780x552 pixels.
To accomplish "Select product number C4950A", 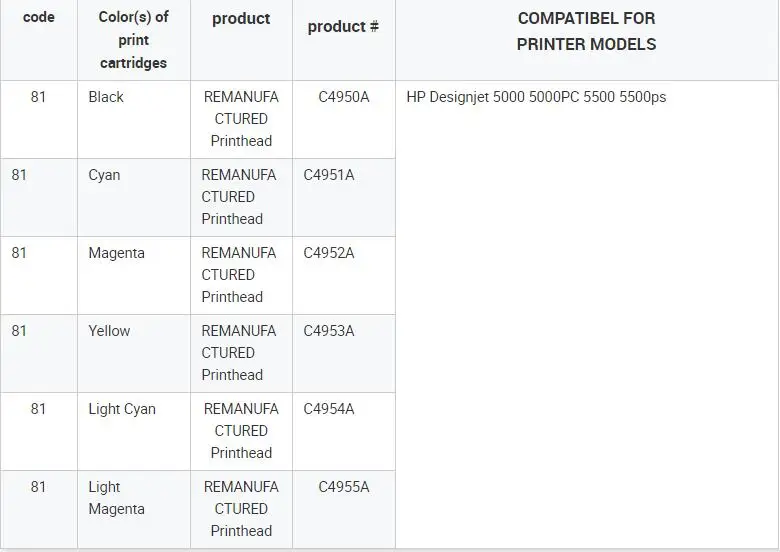I will point(343,97).
